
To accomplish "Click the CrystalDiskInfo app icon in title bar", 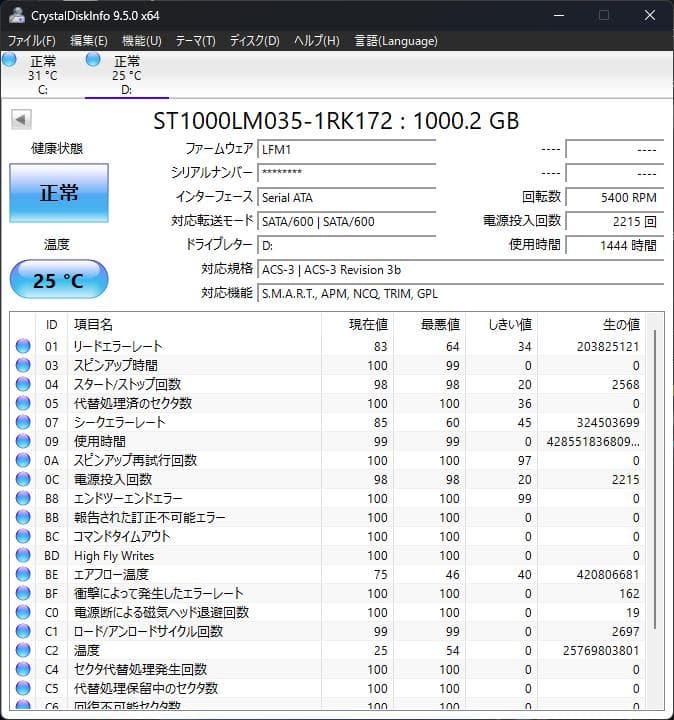I will [17, 15].
